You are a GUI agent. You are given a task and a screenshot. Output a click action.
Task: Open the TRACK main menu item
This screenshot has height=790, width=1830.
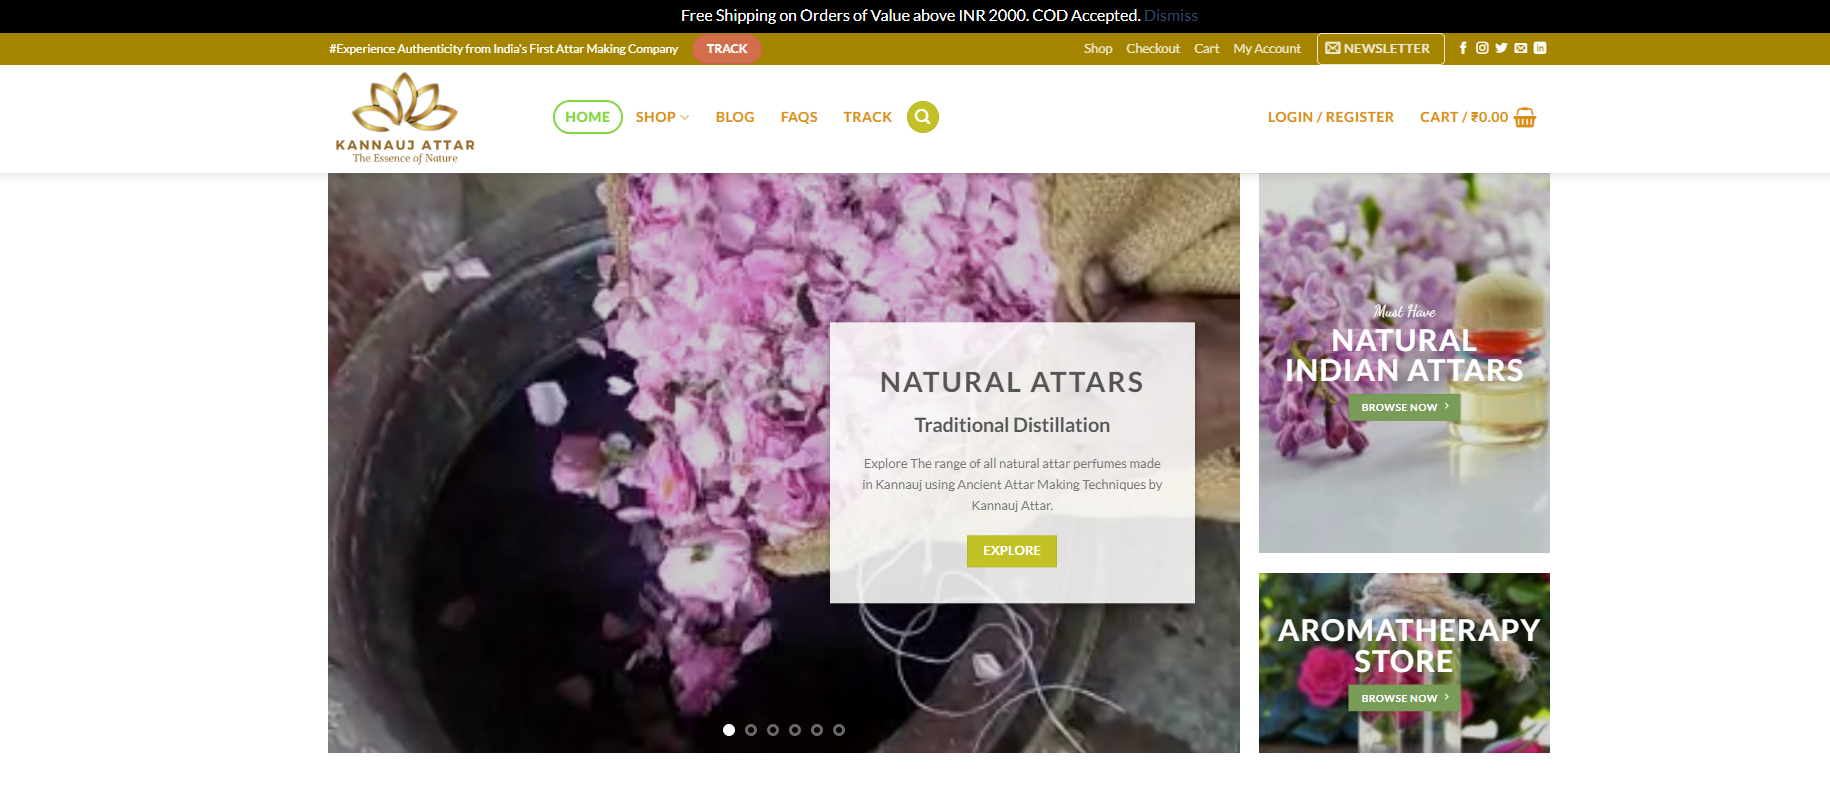(867, 117)
